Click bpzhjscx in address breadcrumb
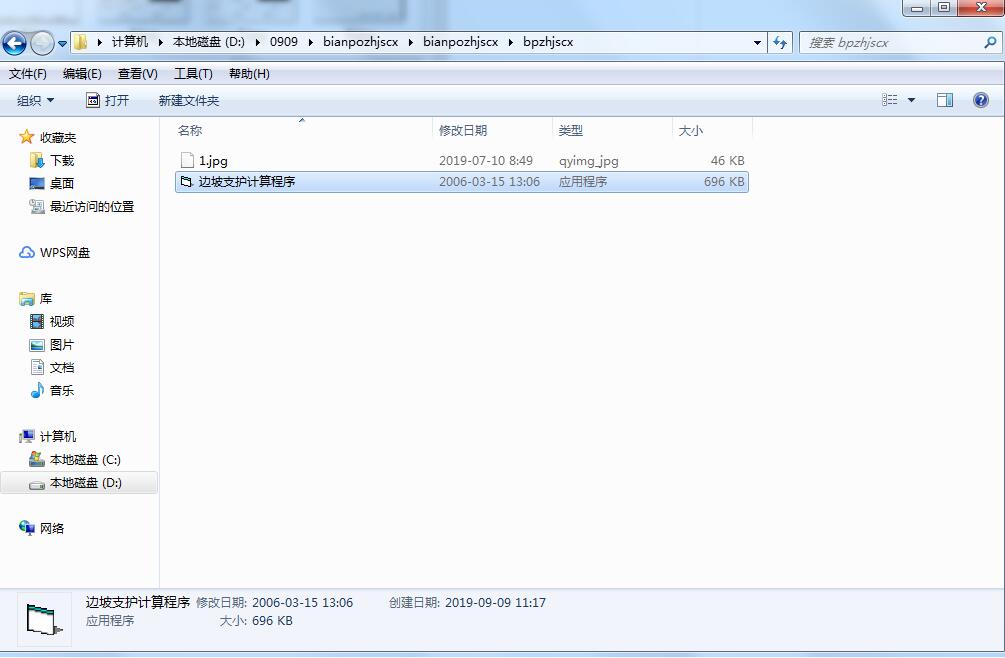This screenshot has width=1005, height=658. [548, 42]
